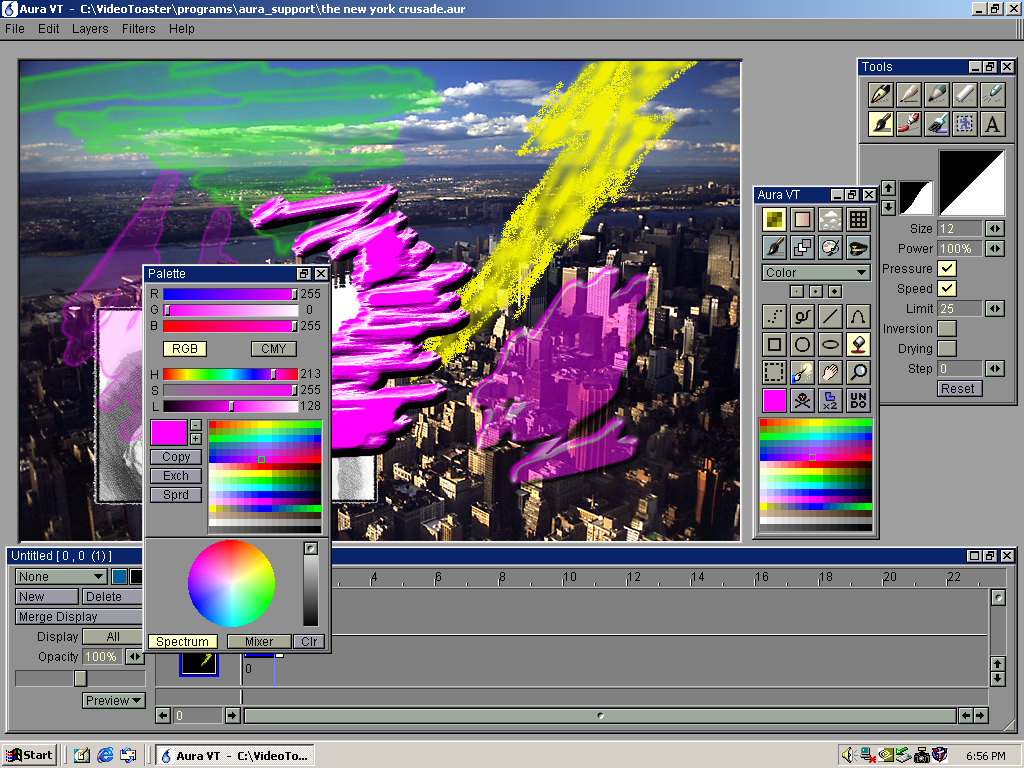Select the largest dot anti-alias option
This screenshot has height=768, width=1024.
835,291
